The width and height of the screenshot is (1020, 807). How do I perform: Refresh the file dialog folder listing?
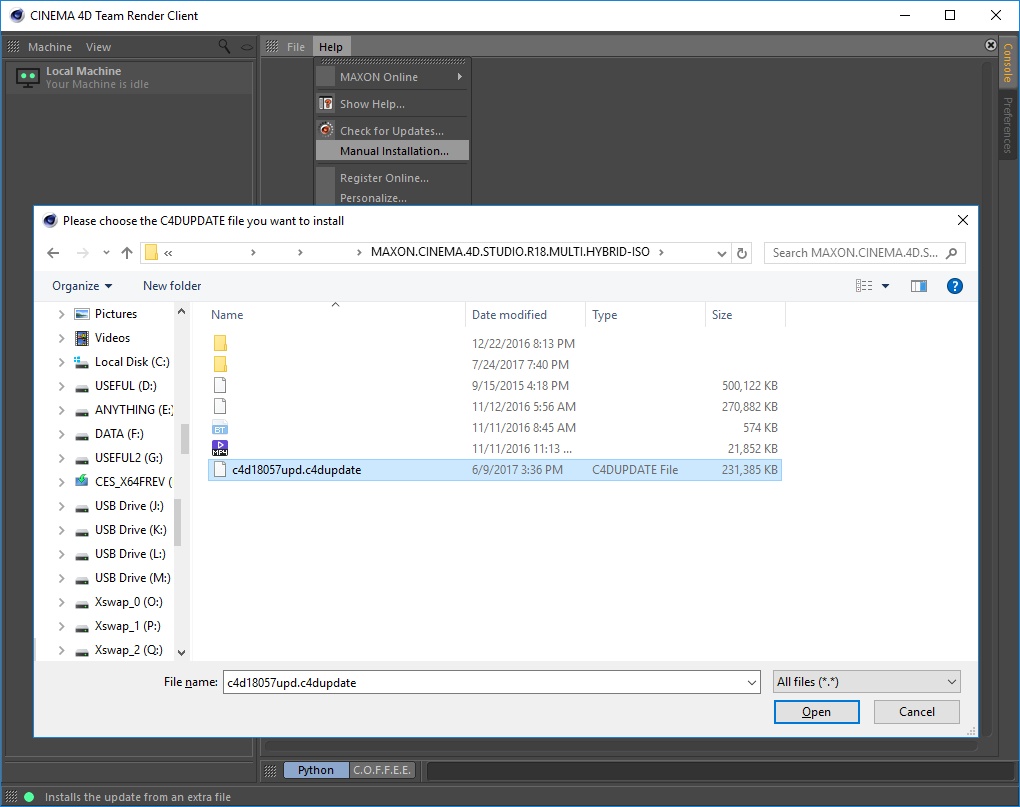pos(742,253)
